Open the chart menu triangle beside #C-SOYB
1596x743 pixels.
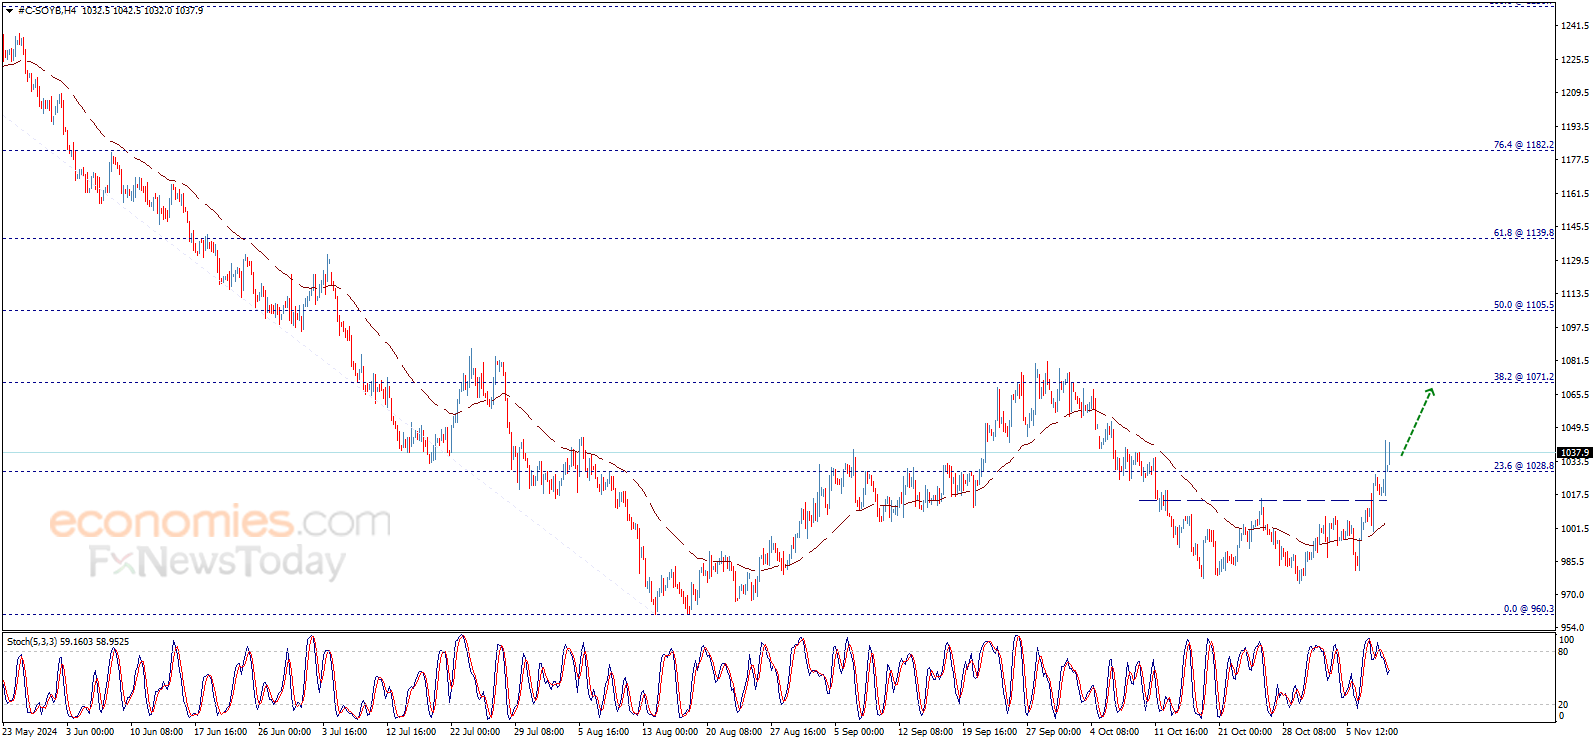tap(9, 10)
